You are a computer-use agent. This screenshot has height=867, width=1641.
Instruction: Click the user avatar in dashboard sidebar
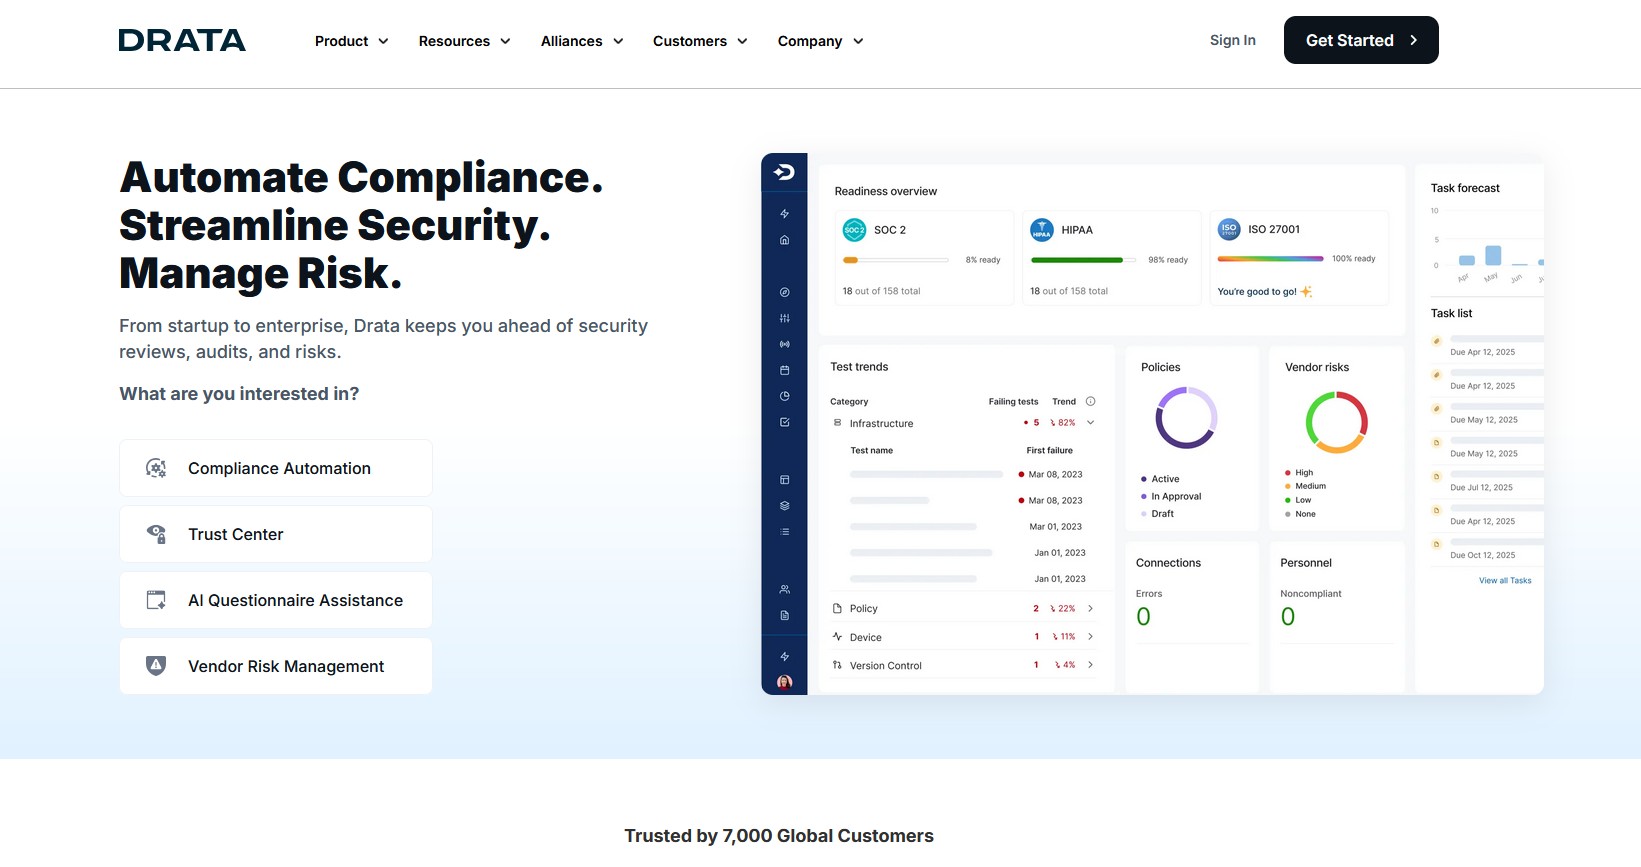point(784,682)
